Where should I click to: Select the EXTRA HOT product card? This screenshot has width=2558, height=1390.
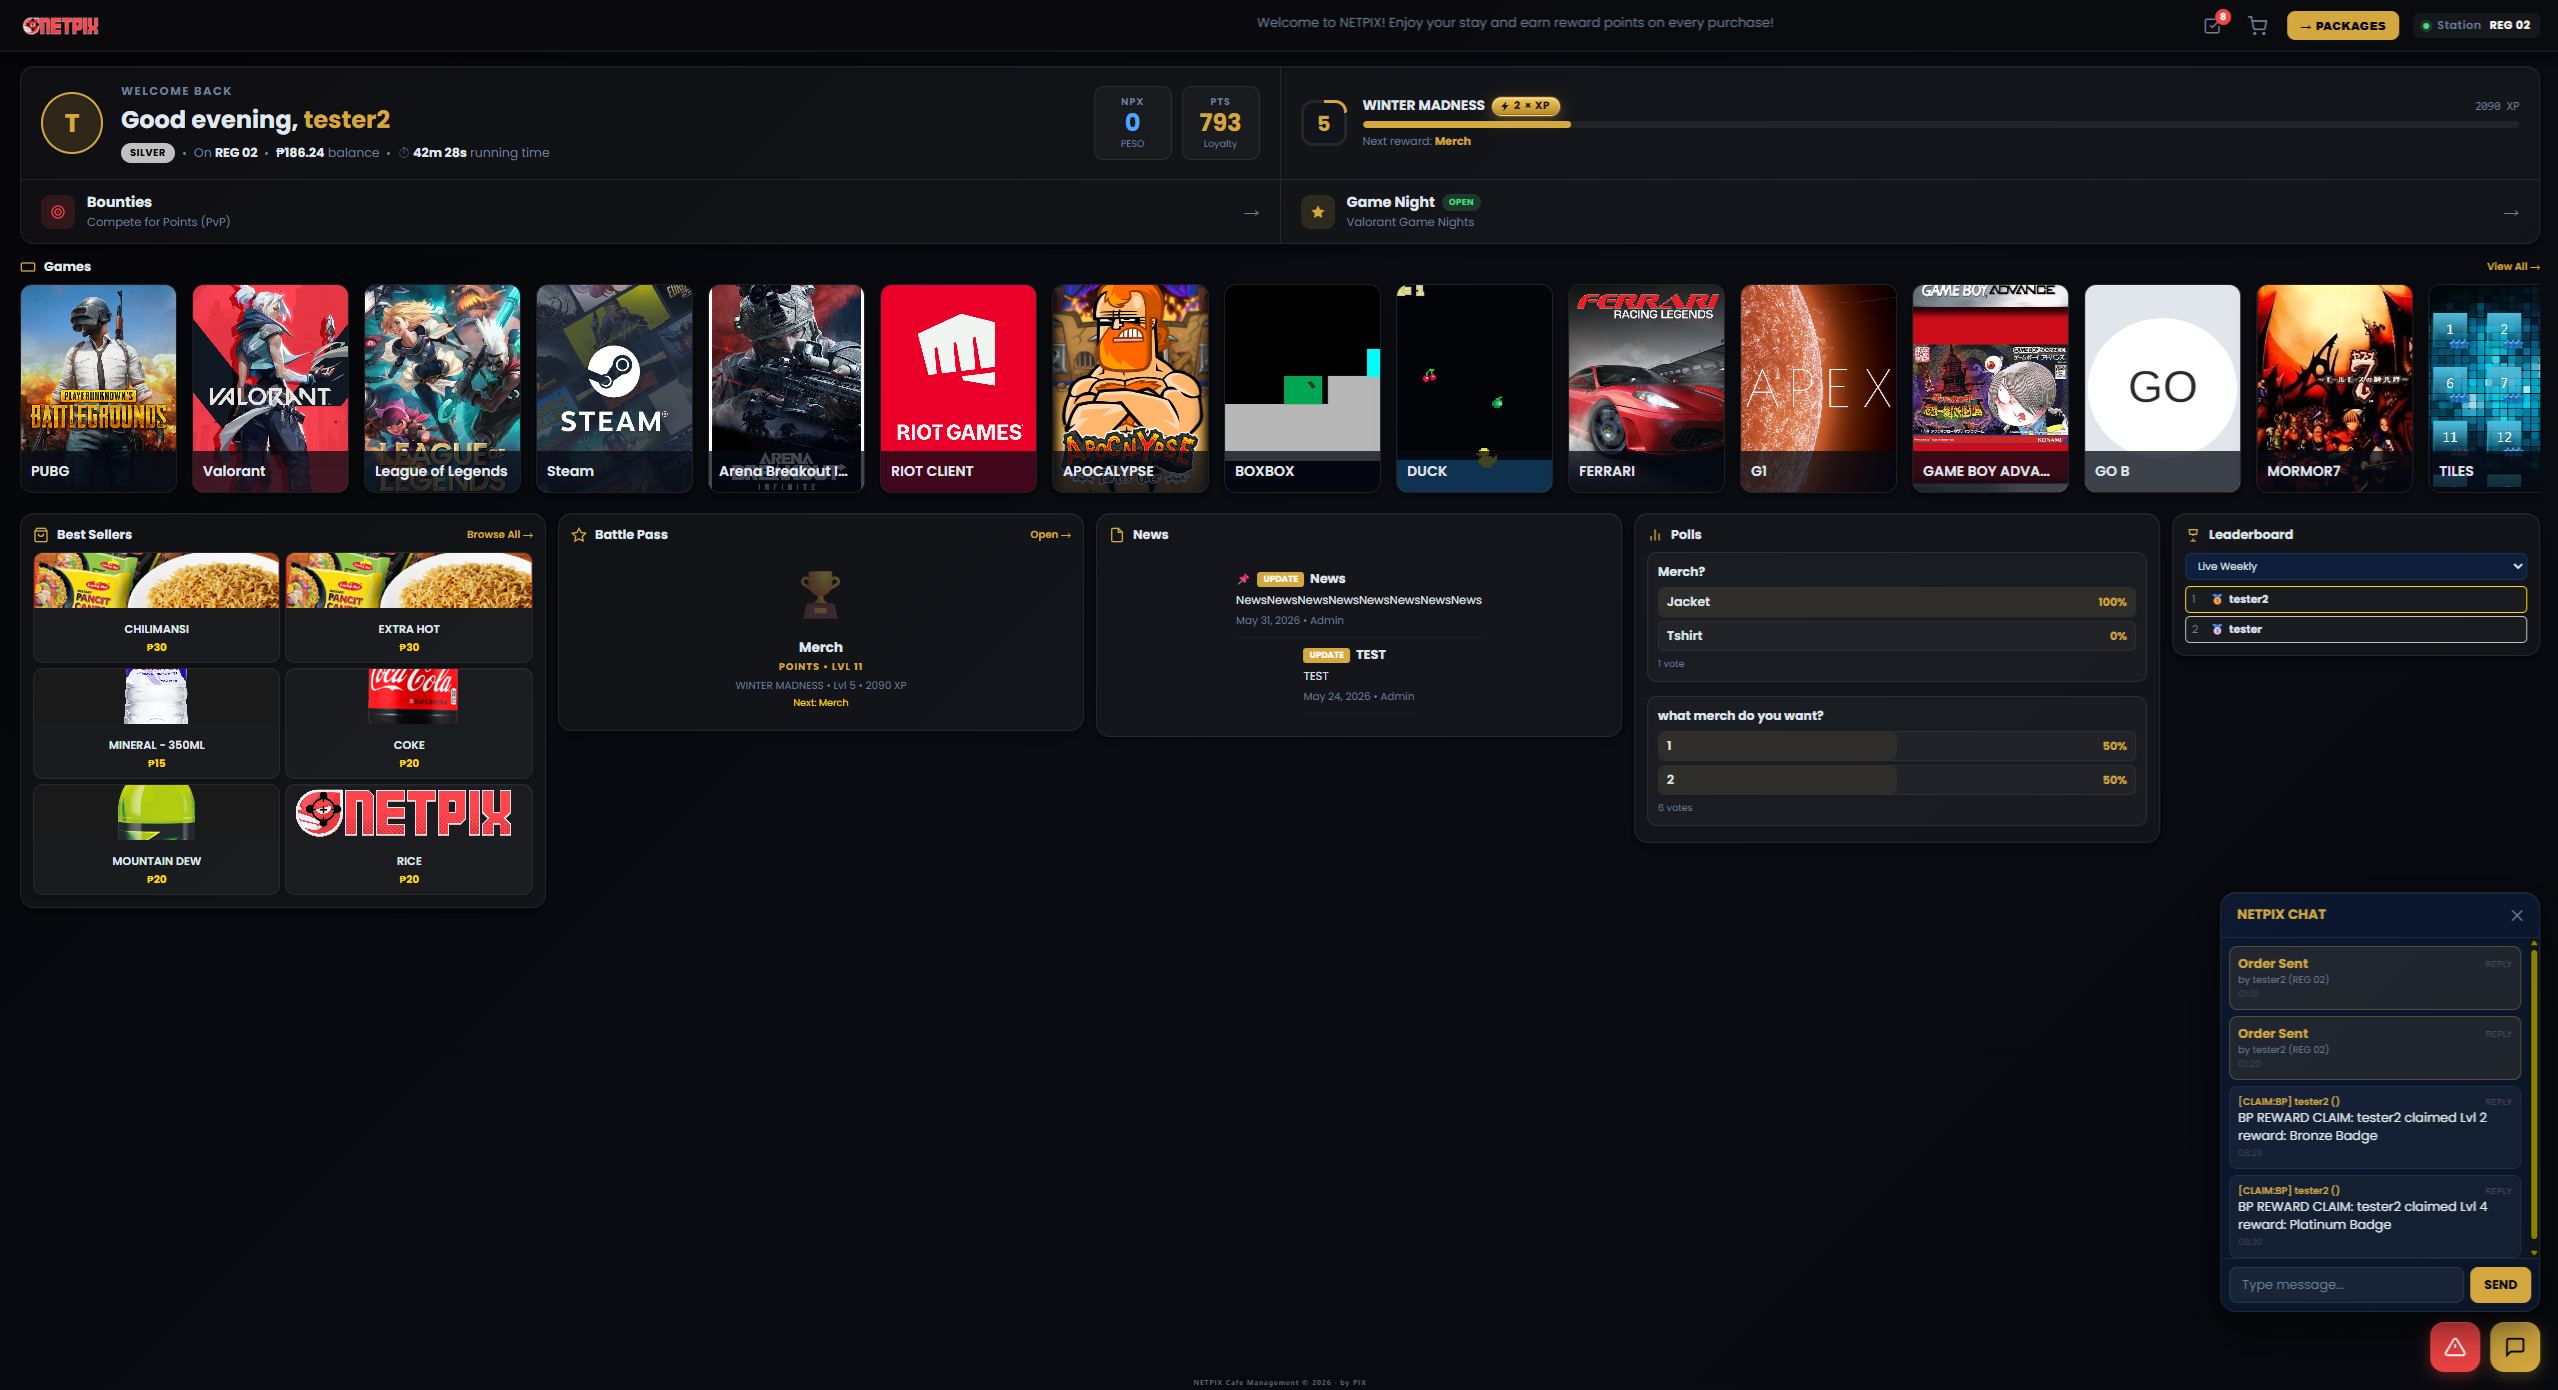pos(409,607)
